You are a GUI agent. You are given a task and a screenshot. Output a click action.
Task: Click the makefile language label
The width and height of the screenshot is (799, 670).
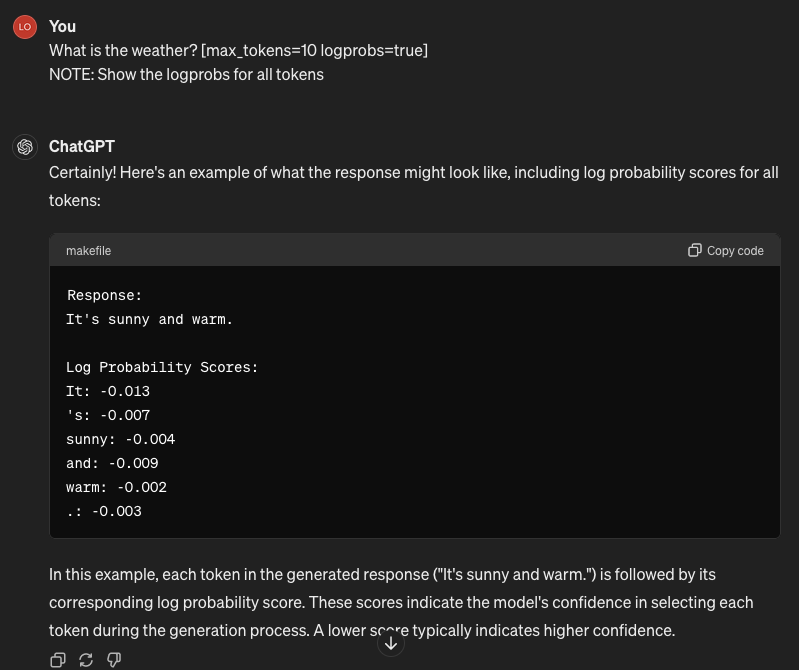tap(88, 251)
